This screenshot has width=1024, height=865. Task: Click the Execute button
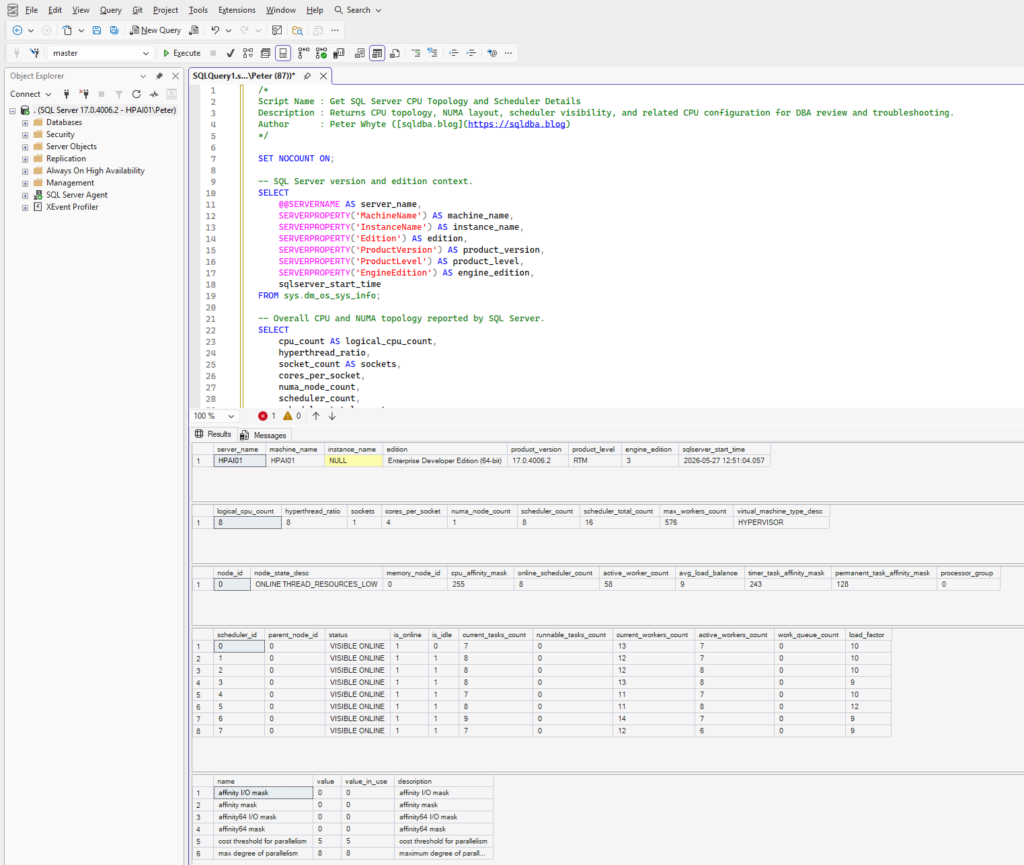click(x=182, y=53)
